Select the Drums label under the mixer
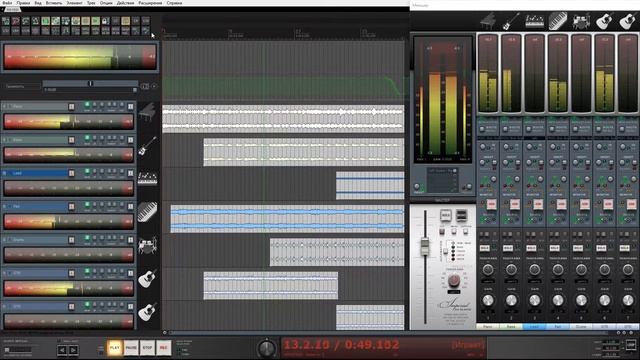640x360 pixels. 581,327
